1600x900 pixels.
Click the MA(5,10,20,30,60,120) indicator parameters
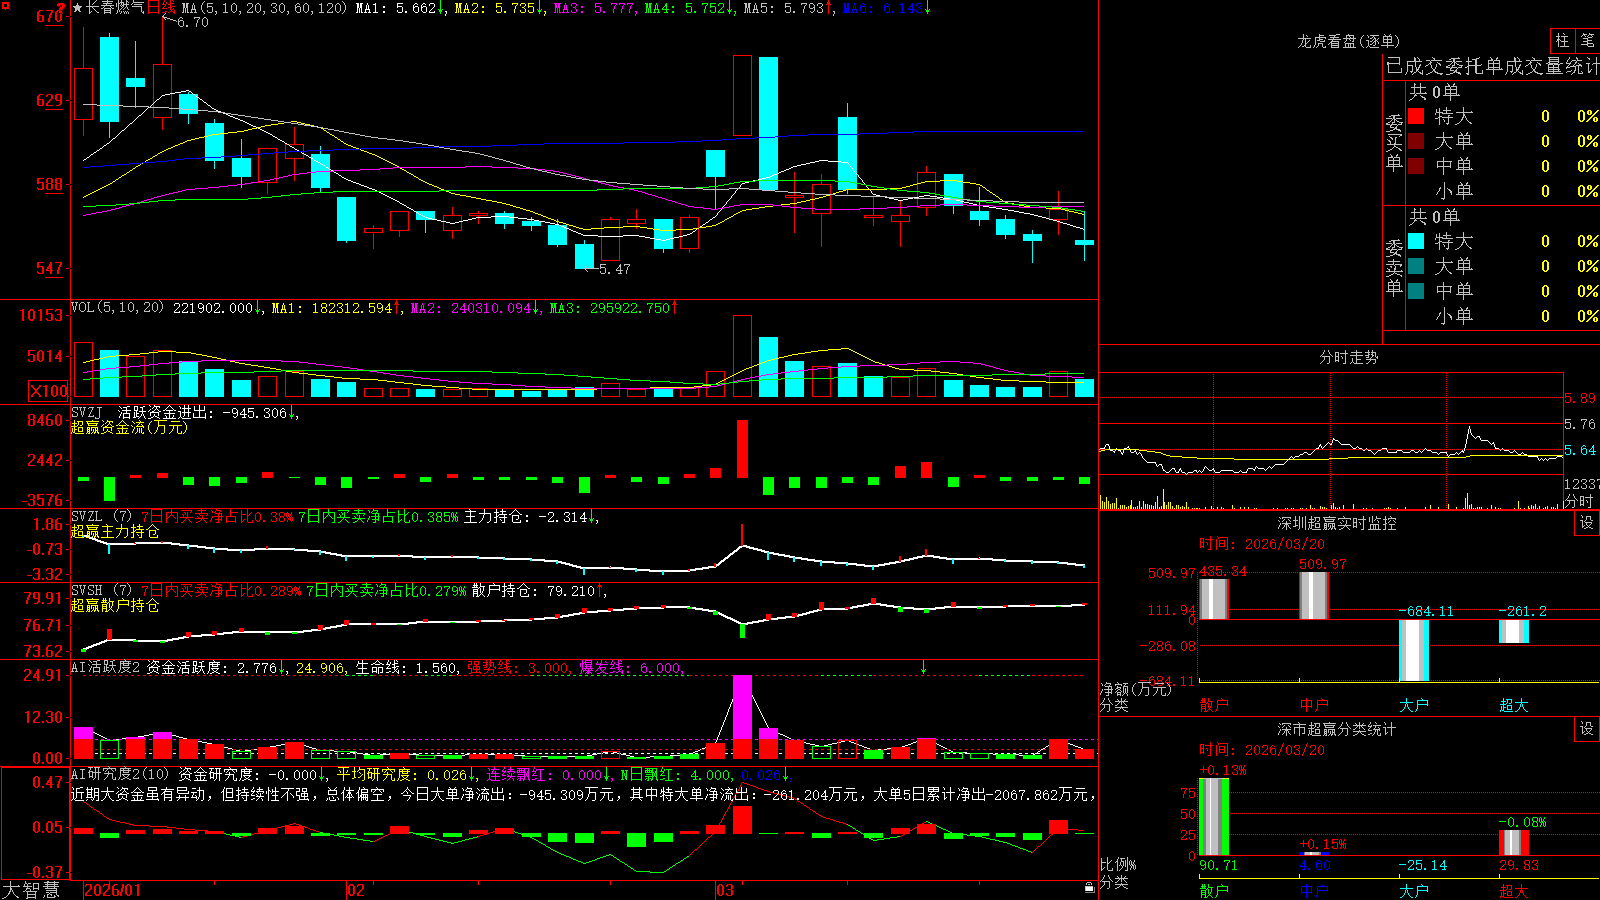click(x=265, y=8)
